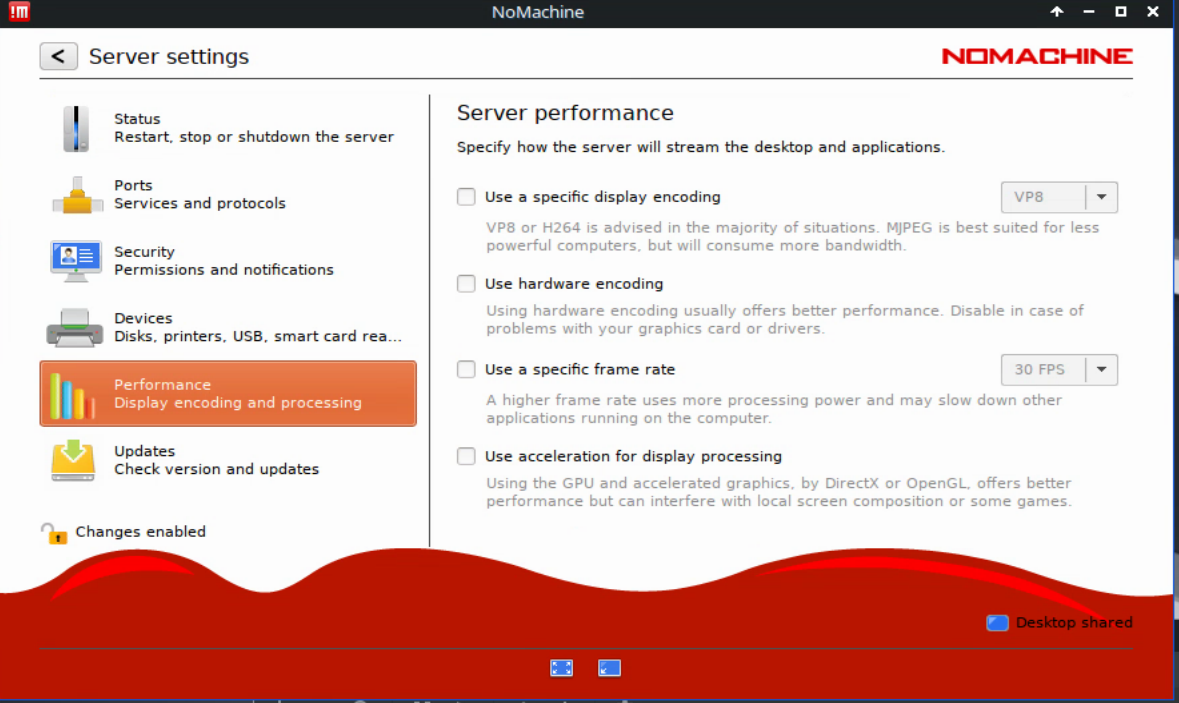Open the Security section
Screen dimensions: 1179x703
(228, 261)
